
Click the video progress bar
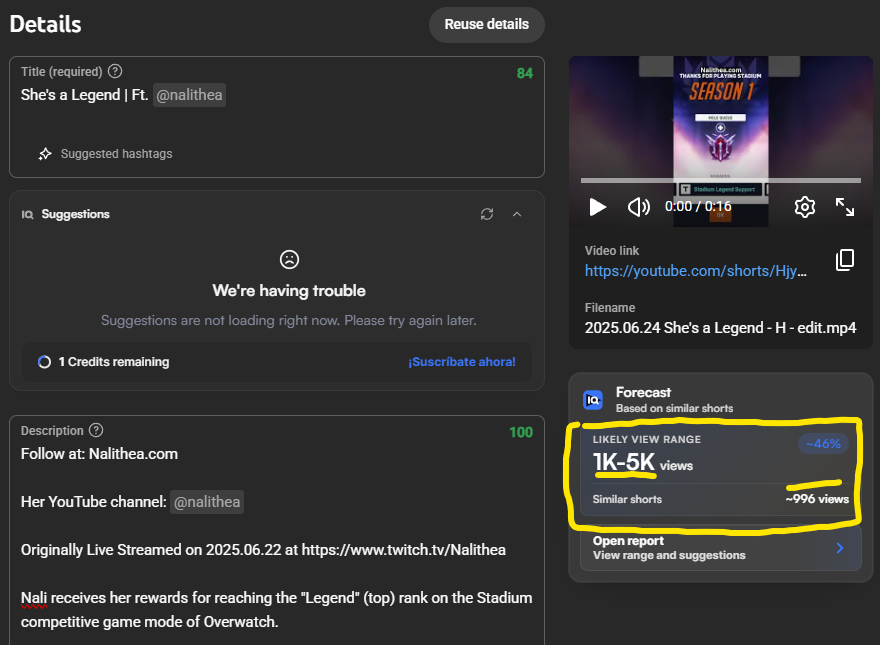[721, 181]
